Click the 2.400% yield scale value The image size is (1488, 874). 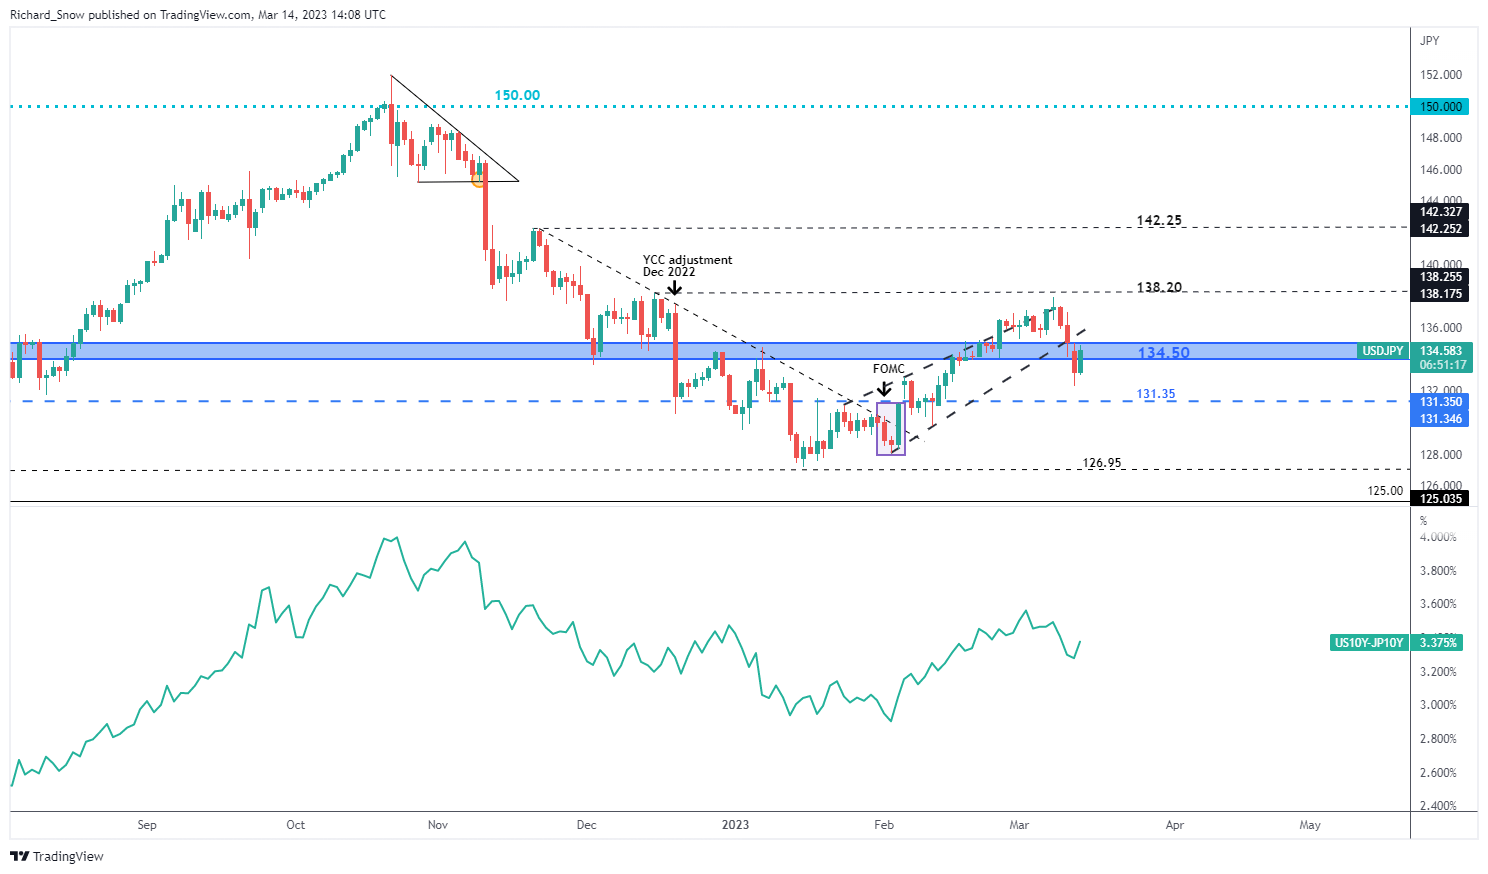[x=1438, y=806]
